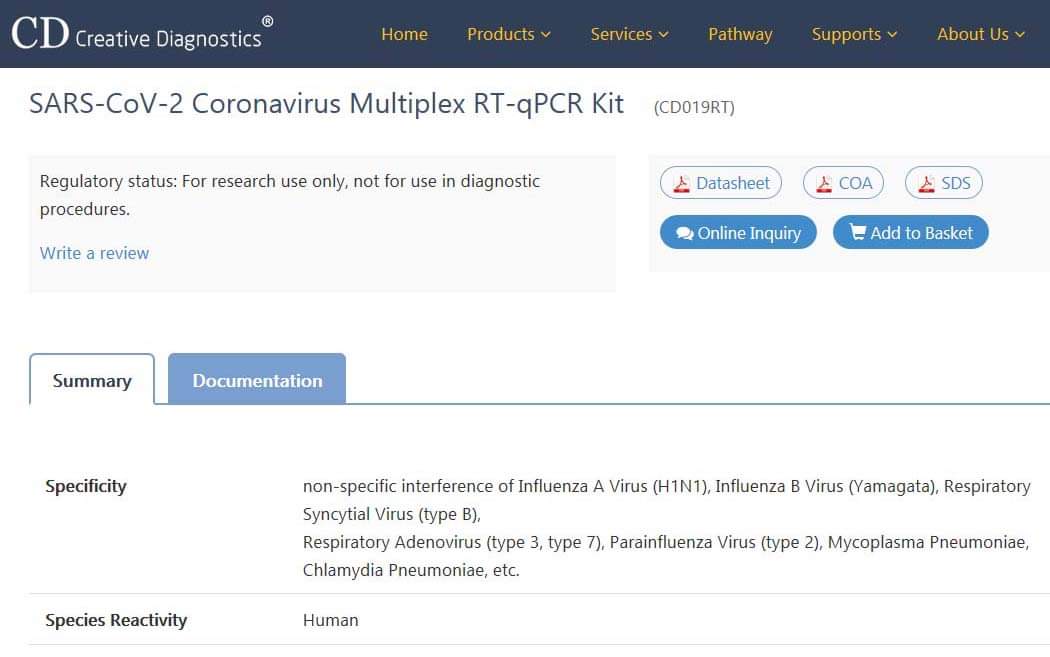Switch to the Documentation tab
1050x657 pixels.
click(257, 380)
